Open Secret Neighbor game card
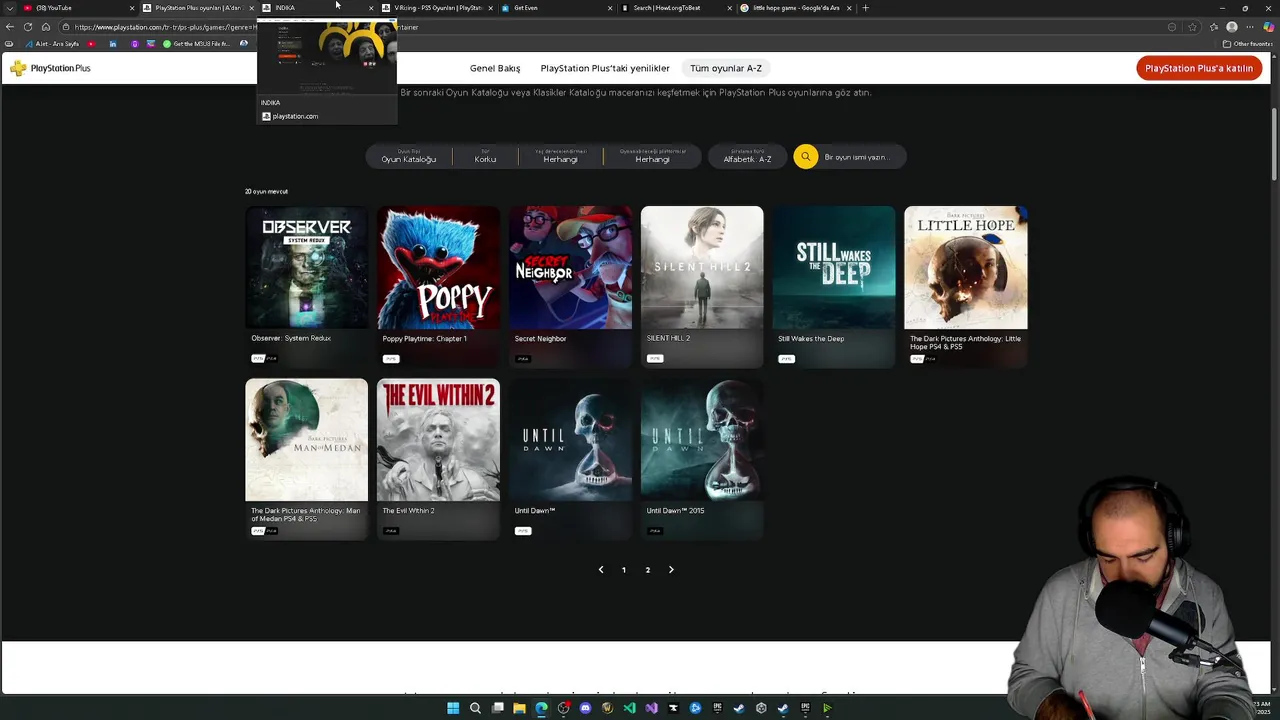Viewport: 1280px width, 720px height. 570,287
